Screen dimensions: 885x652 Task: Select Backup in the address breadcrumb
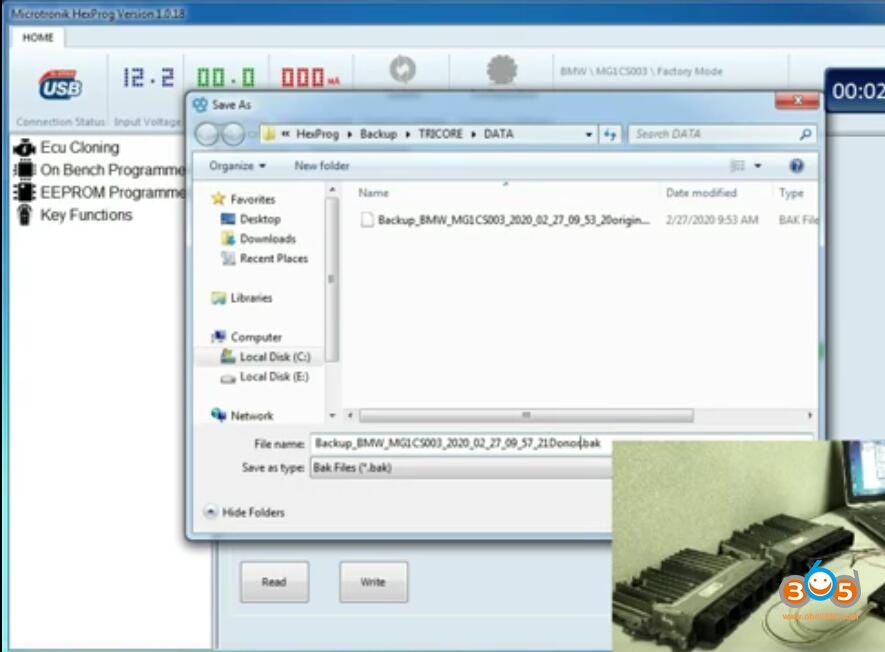(378, 134)
